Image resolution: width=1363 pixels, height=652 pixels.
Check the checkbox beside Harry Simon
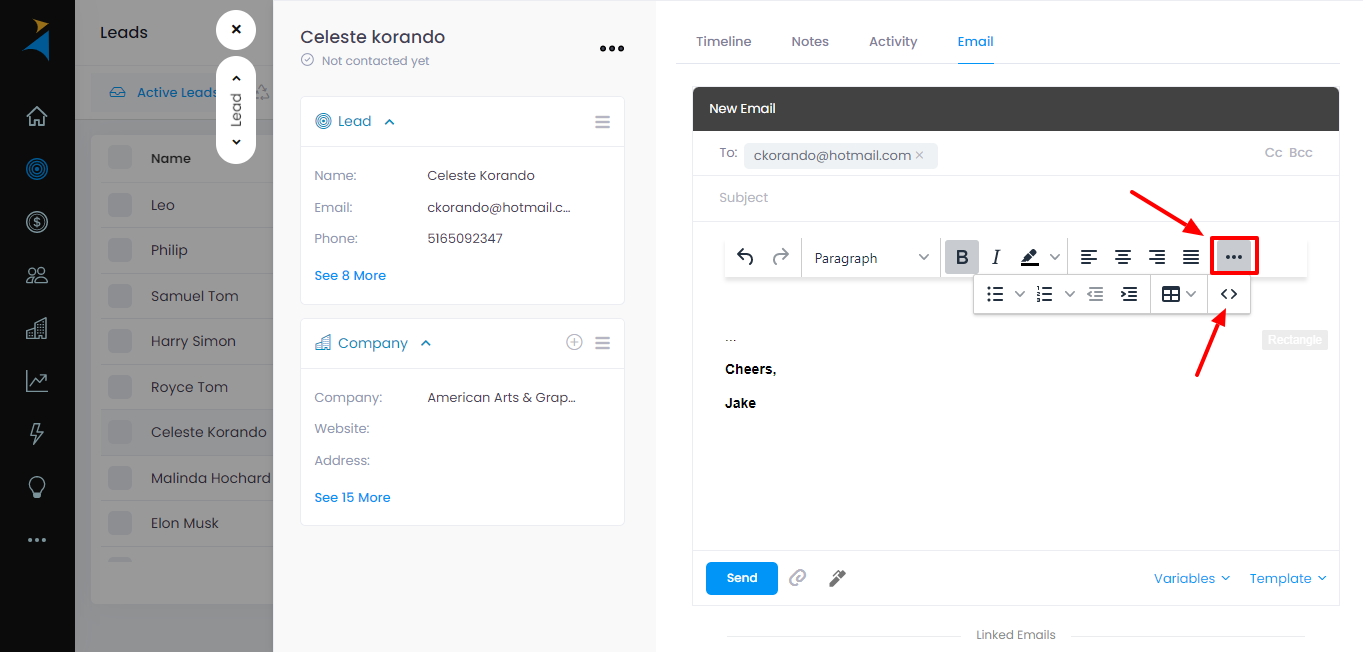[x=119, y=341]
